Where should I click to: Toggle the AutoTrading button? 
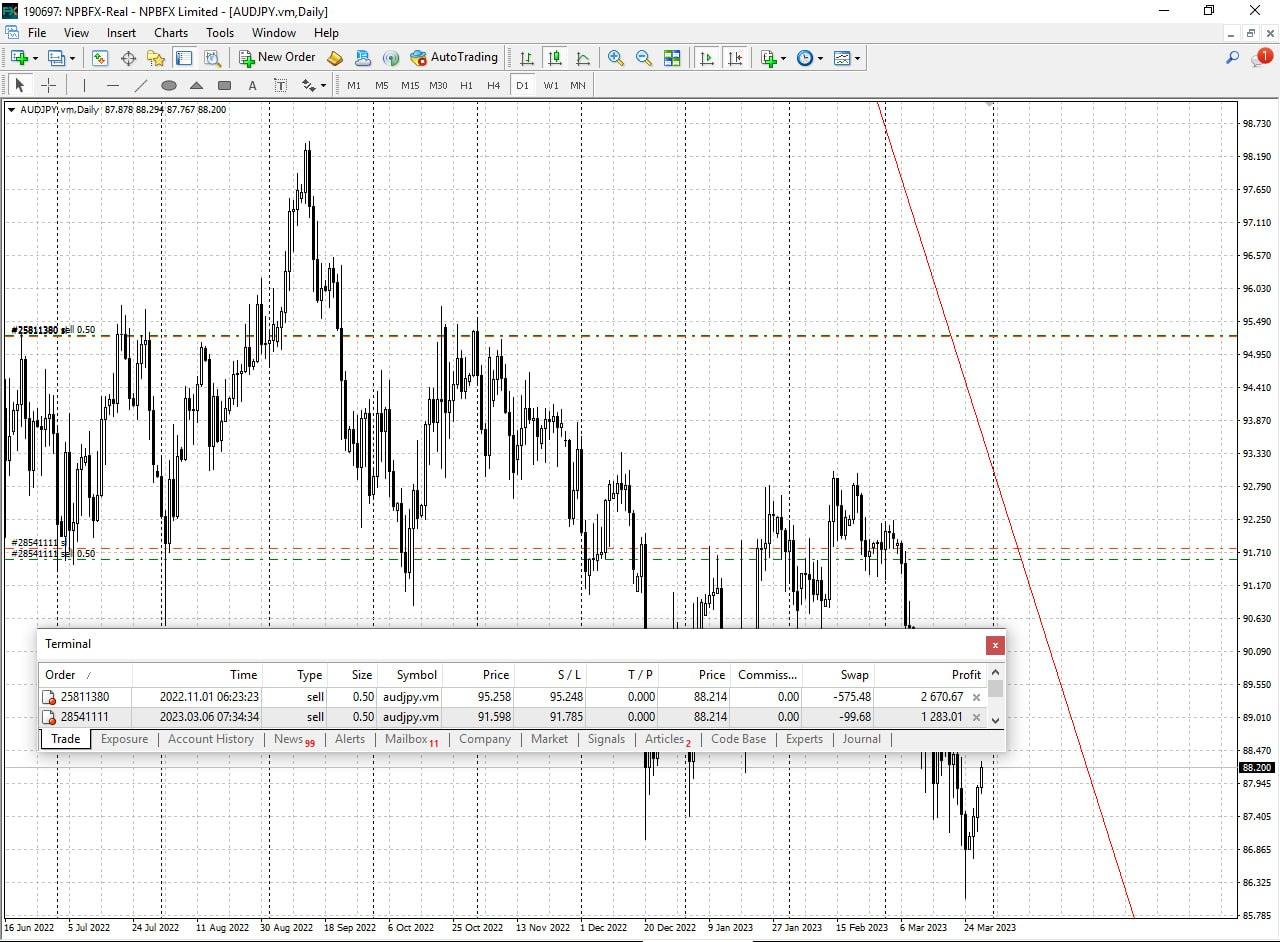(454, 58)
